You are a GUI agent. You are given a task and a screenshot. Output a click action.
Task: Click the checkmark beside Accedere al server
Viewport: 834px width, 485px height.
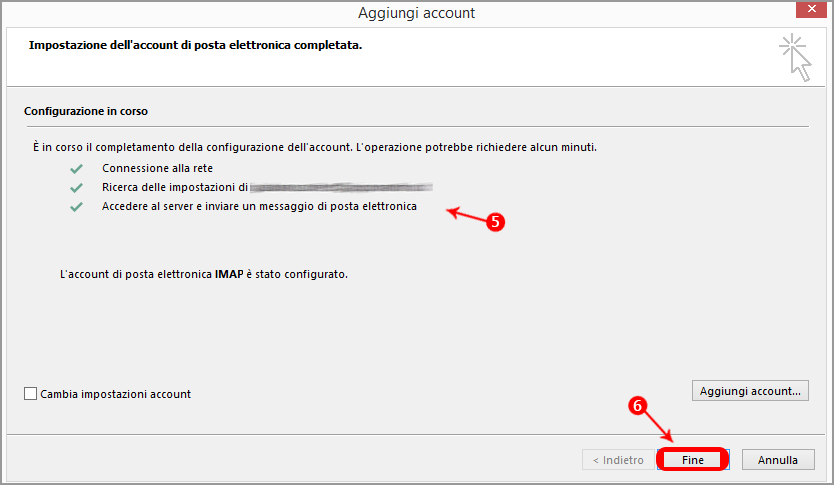[76, 207]
